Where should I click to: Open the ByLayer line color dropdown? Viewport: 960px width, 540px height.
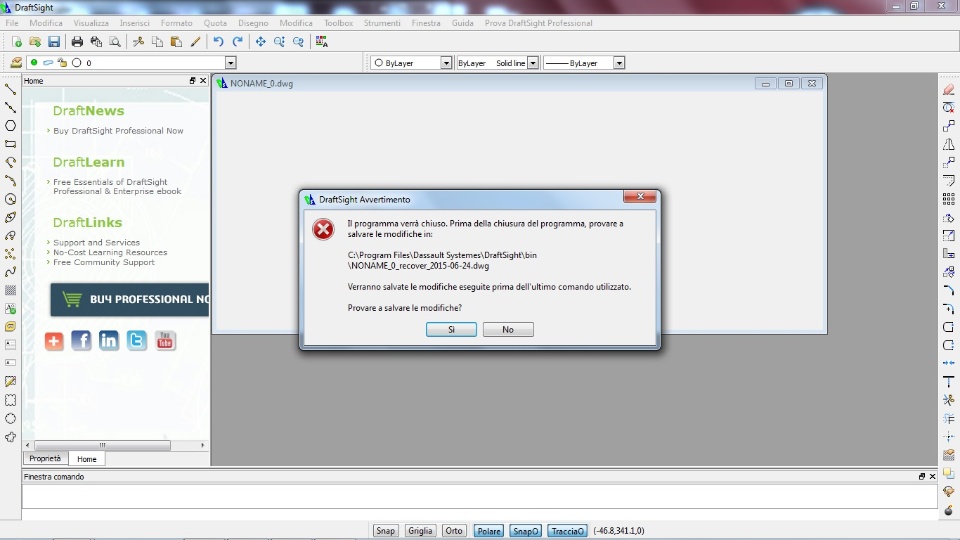point(446,62)
